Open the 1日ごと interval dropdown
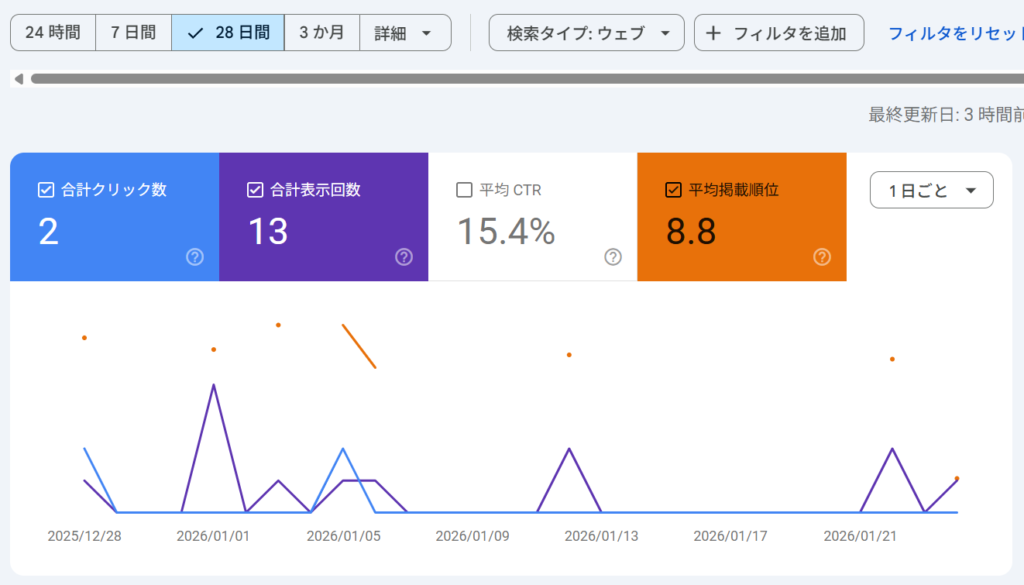Viewport: 1024px width, 585px height. click(931, 190)
